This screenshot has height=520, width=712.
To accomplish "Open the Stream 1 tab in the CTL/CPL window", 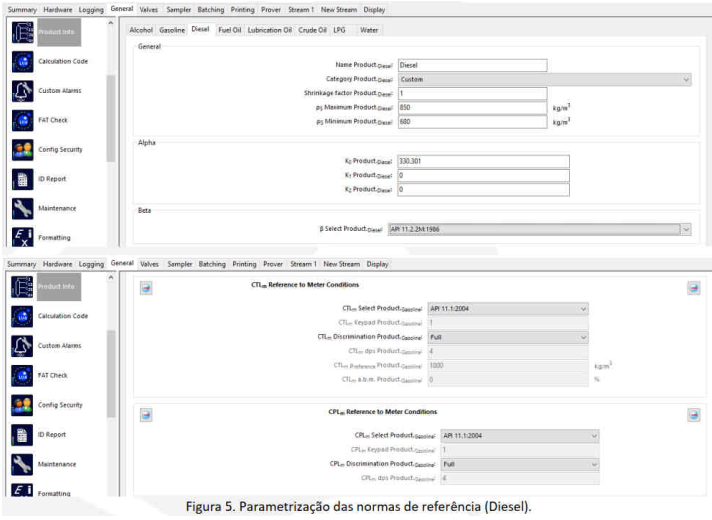I will pyautogui.click(x=303, y=265).
